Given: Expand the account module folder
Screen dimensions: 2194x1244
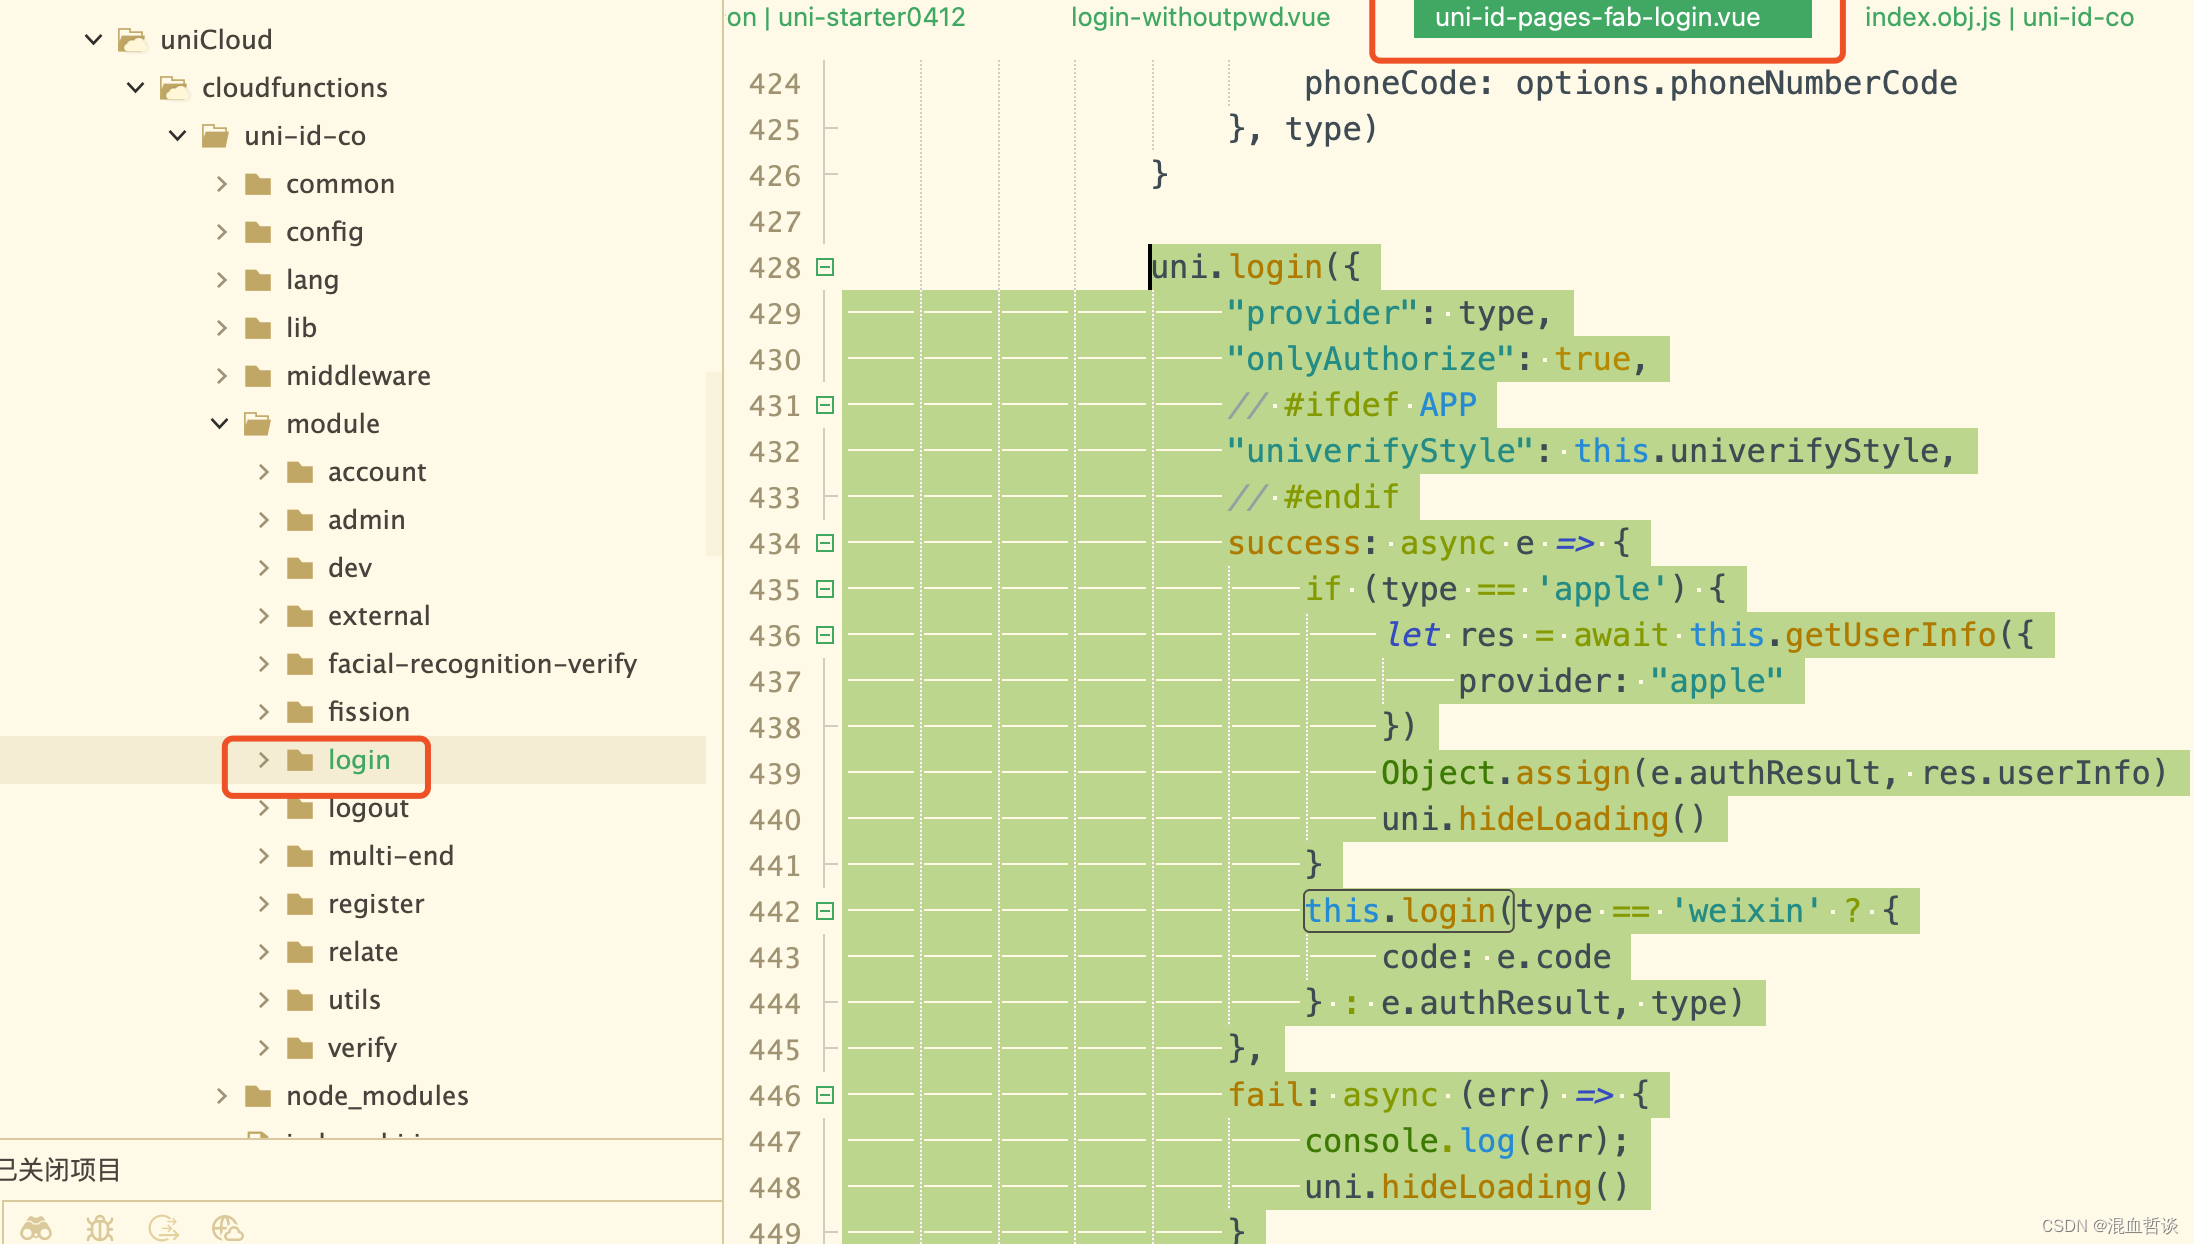Looking at the screenshot, I should tap(262, 470).
